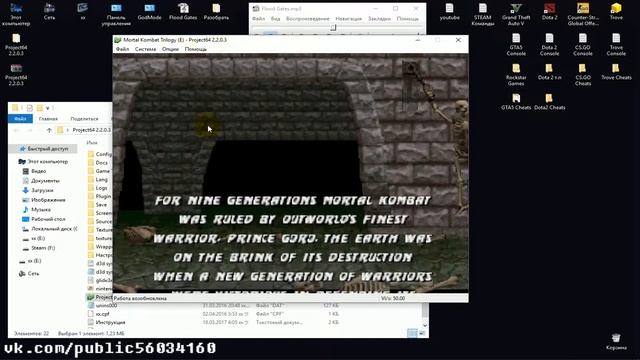Launch Grand Theft Auto V shortcut
640x360 pixels.
click(516, 14)
